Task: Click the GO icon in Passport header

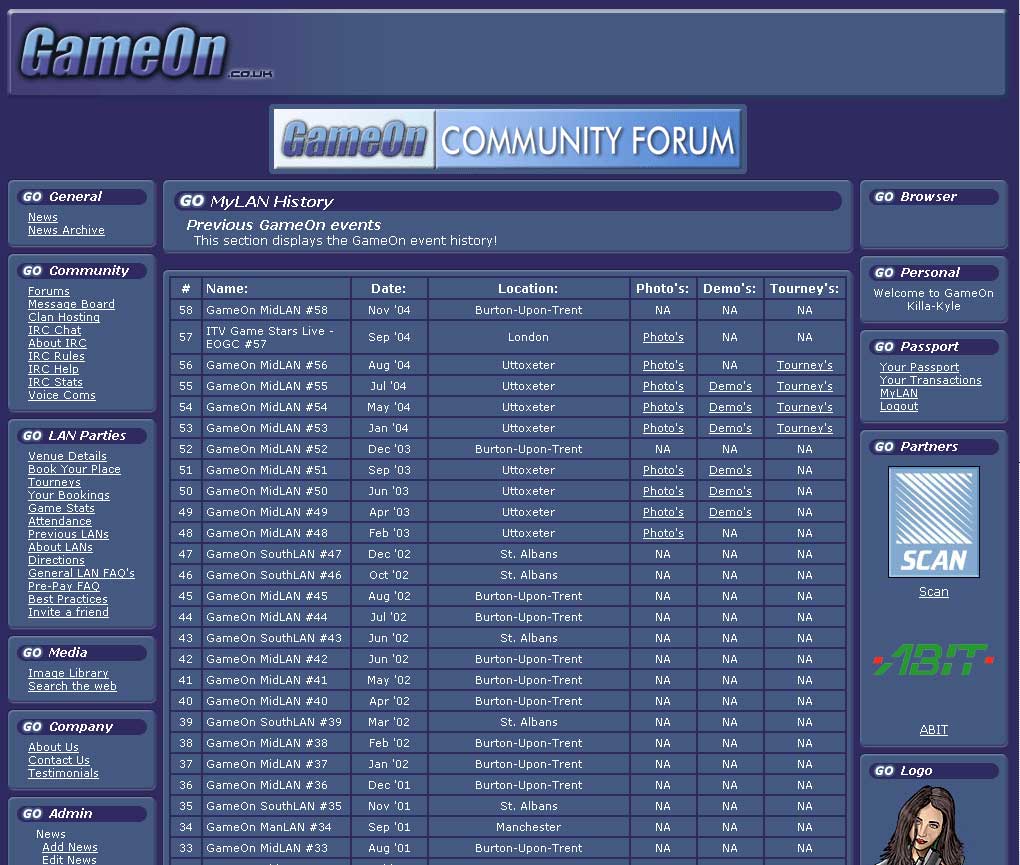Action: tap(884, 347)
